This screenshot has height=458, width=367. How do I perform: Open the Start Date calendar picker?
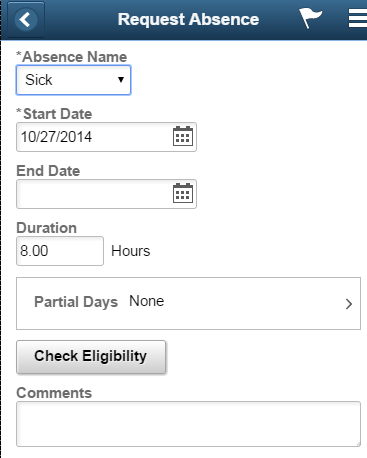(183, 136)
